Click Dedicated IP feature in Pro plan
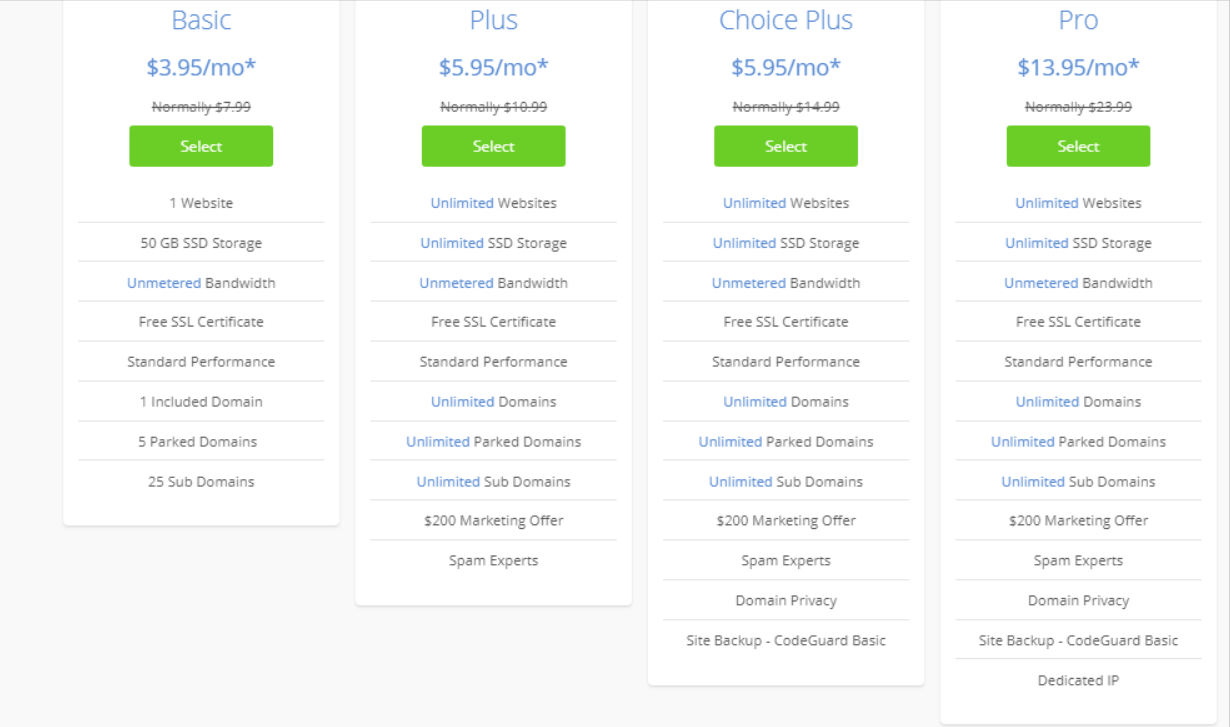Image resolution: width=1230 pixels, height=727 pixels. [x=1078, y=681]
